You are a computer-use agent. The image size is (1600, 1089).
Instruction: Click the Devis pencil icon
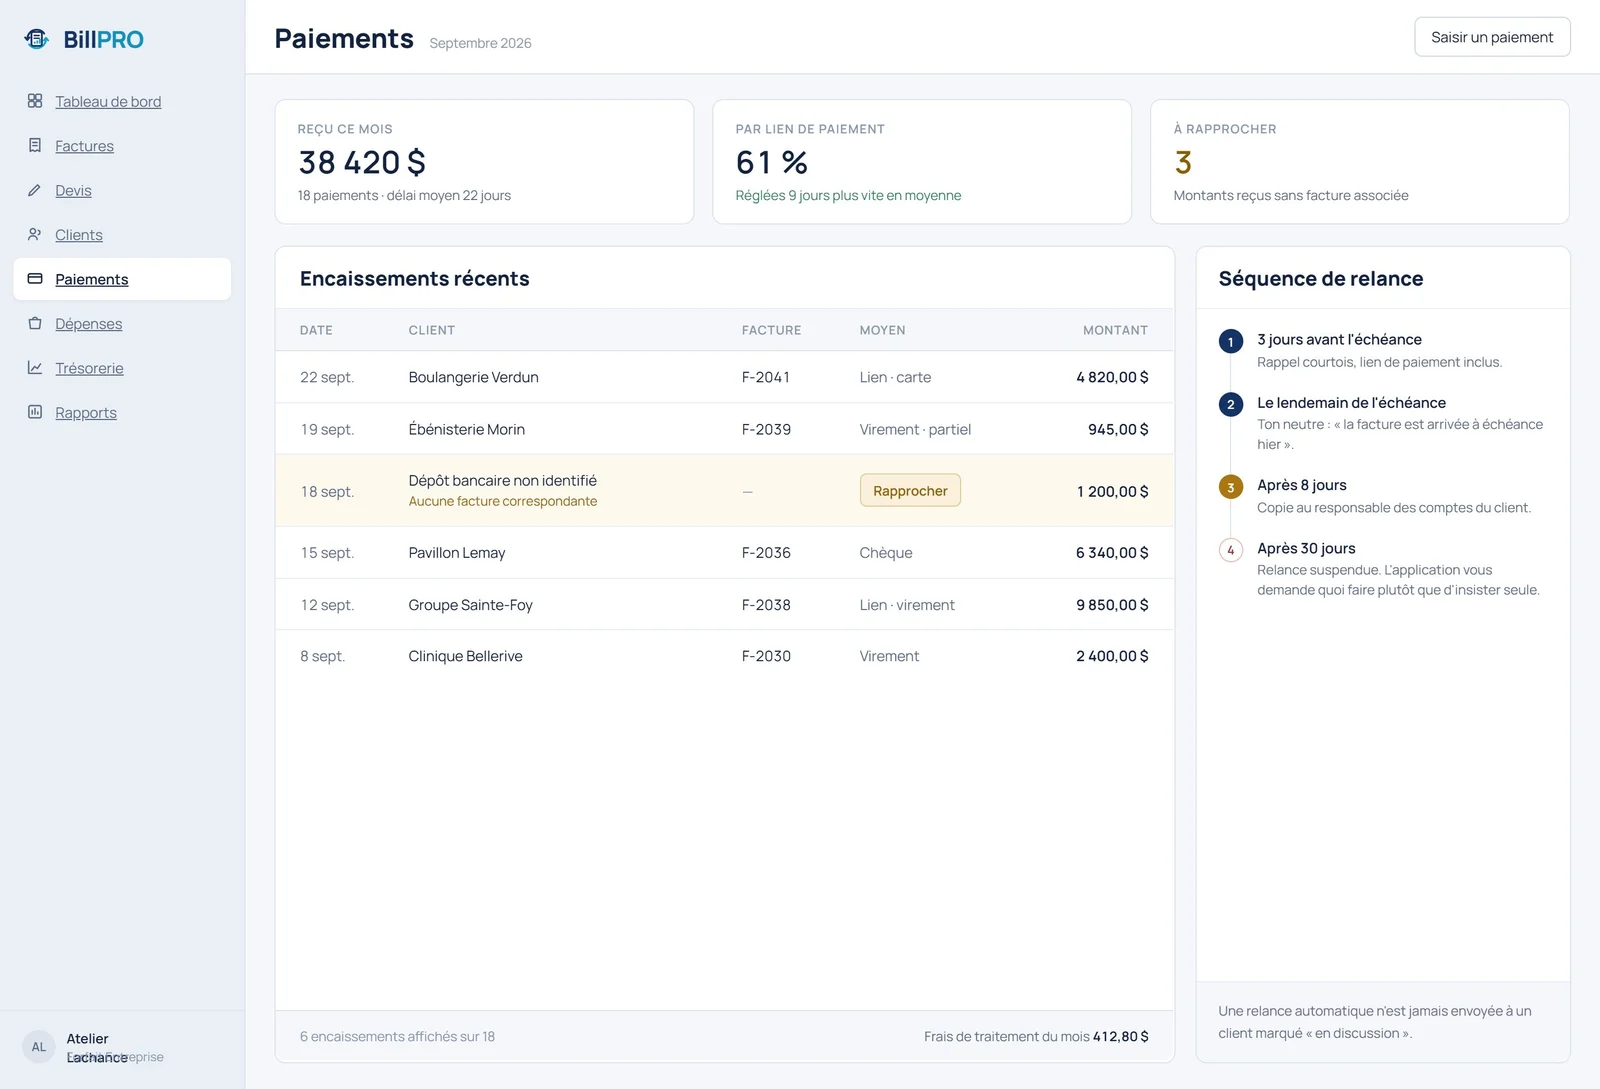(x=35, y=190)
